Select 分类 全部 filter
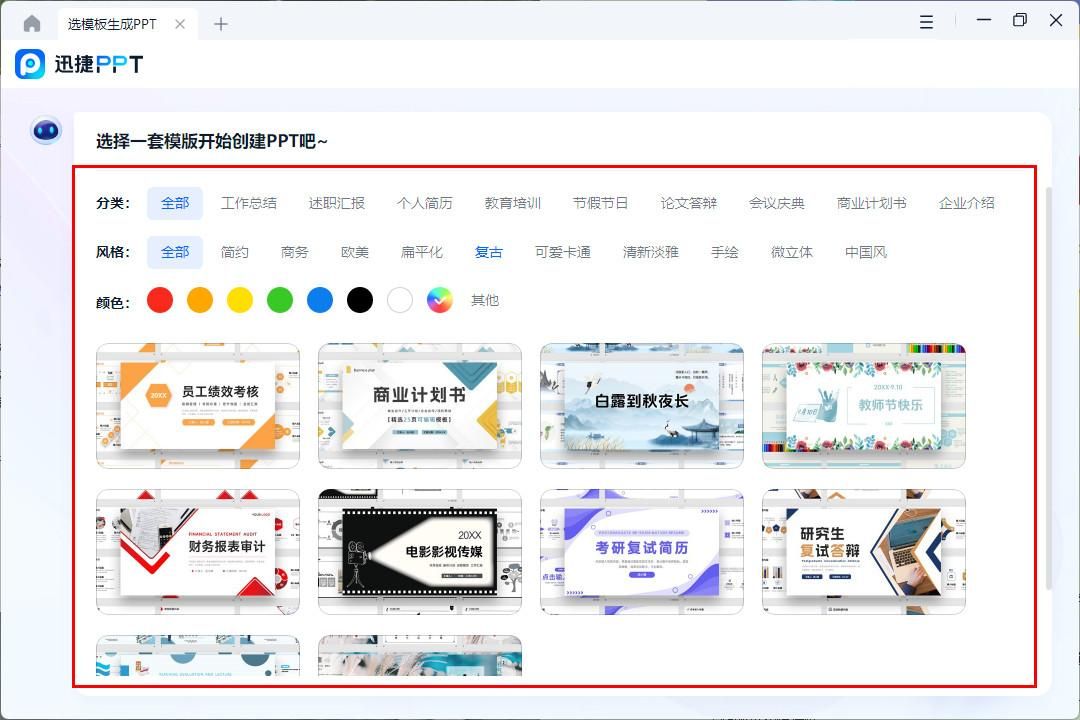The height and width of the screenshot is (720, 1080). (x=175, y=203)
